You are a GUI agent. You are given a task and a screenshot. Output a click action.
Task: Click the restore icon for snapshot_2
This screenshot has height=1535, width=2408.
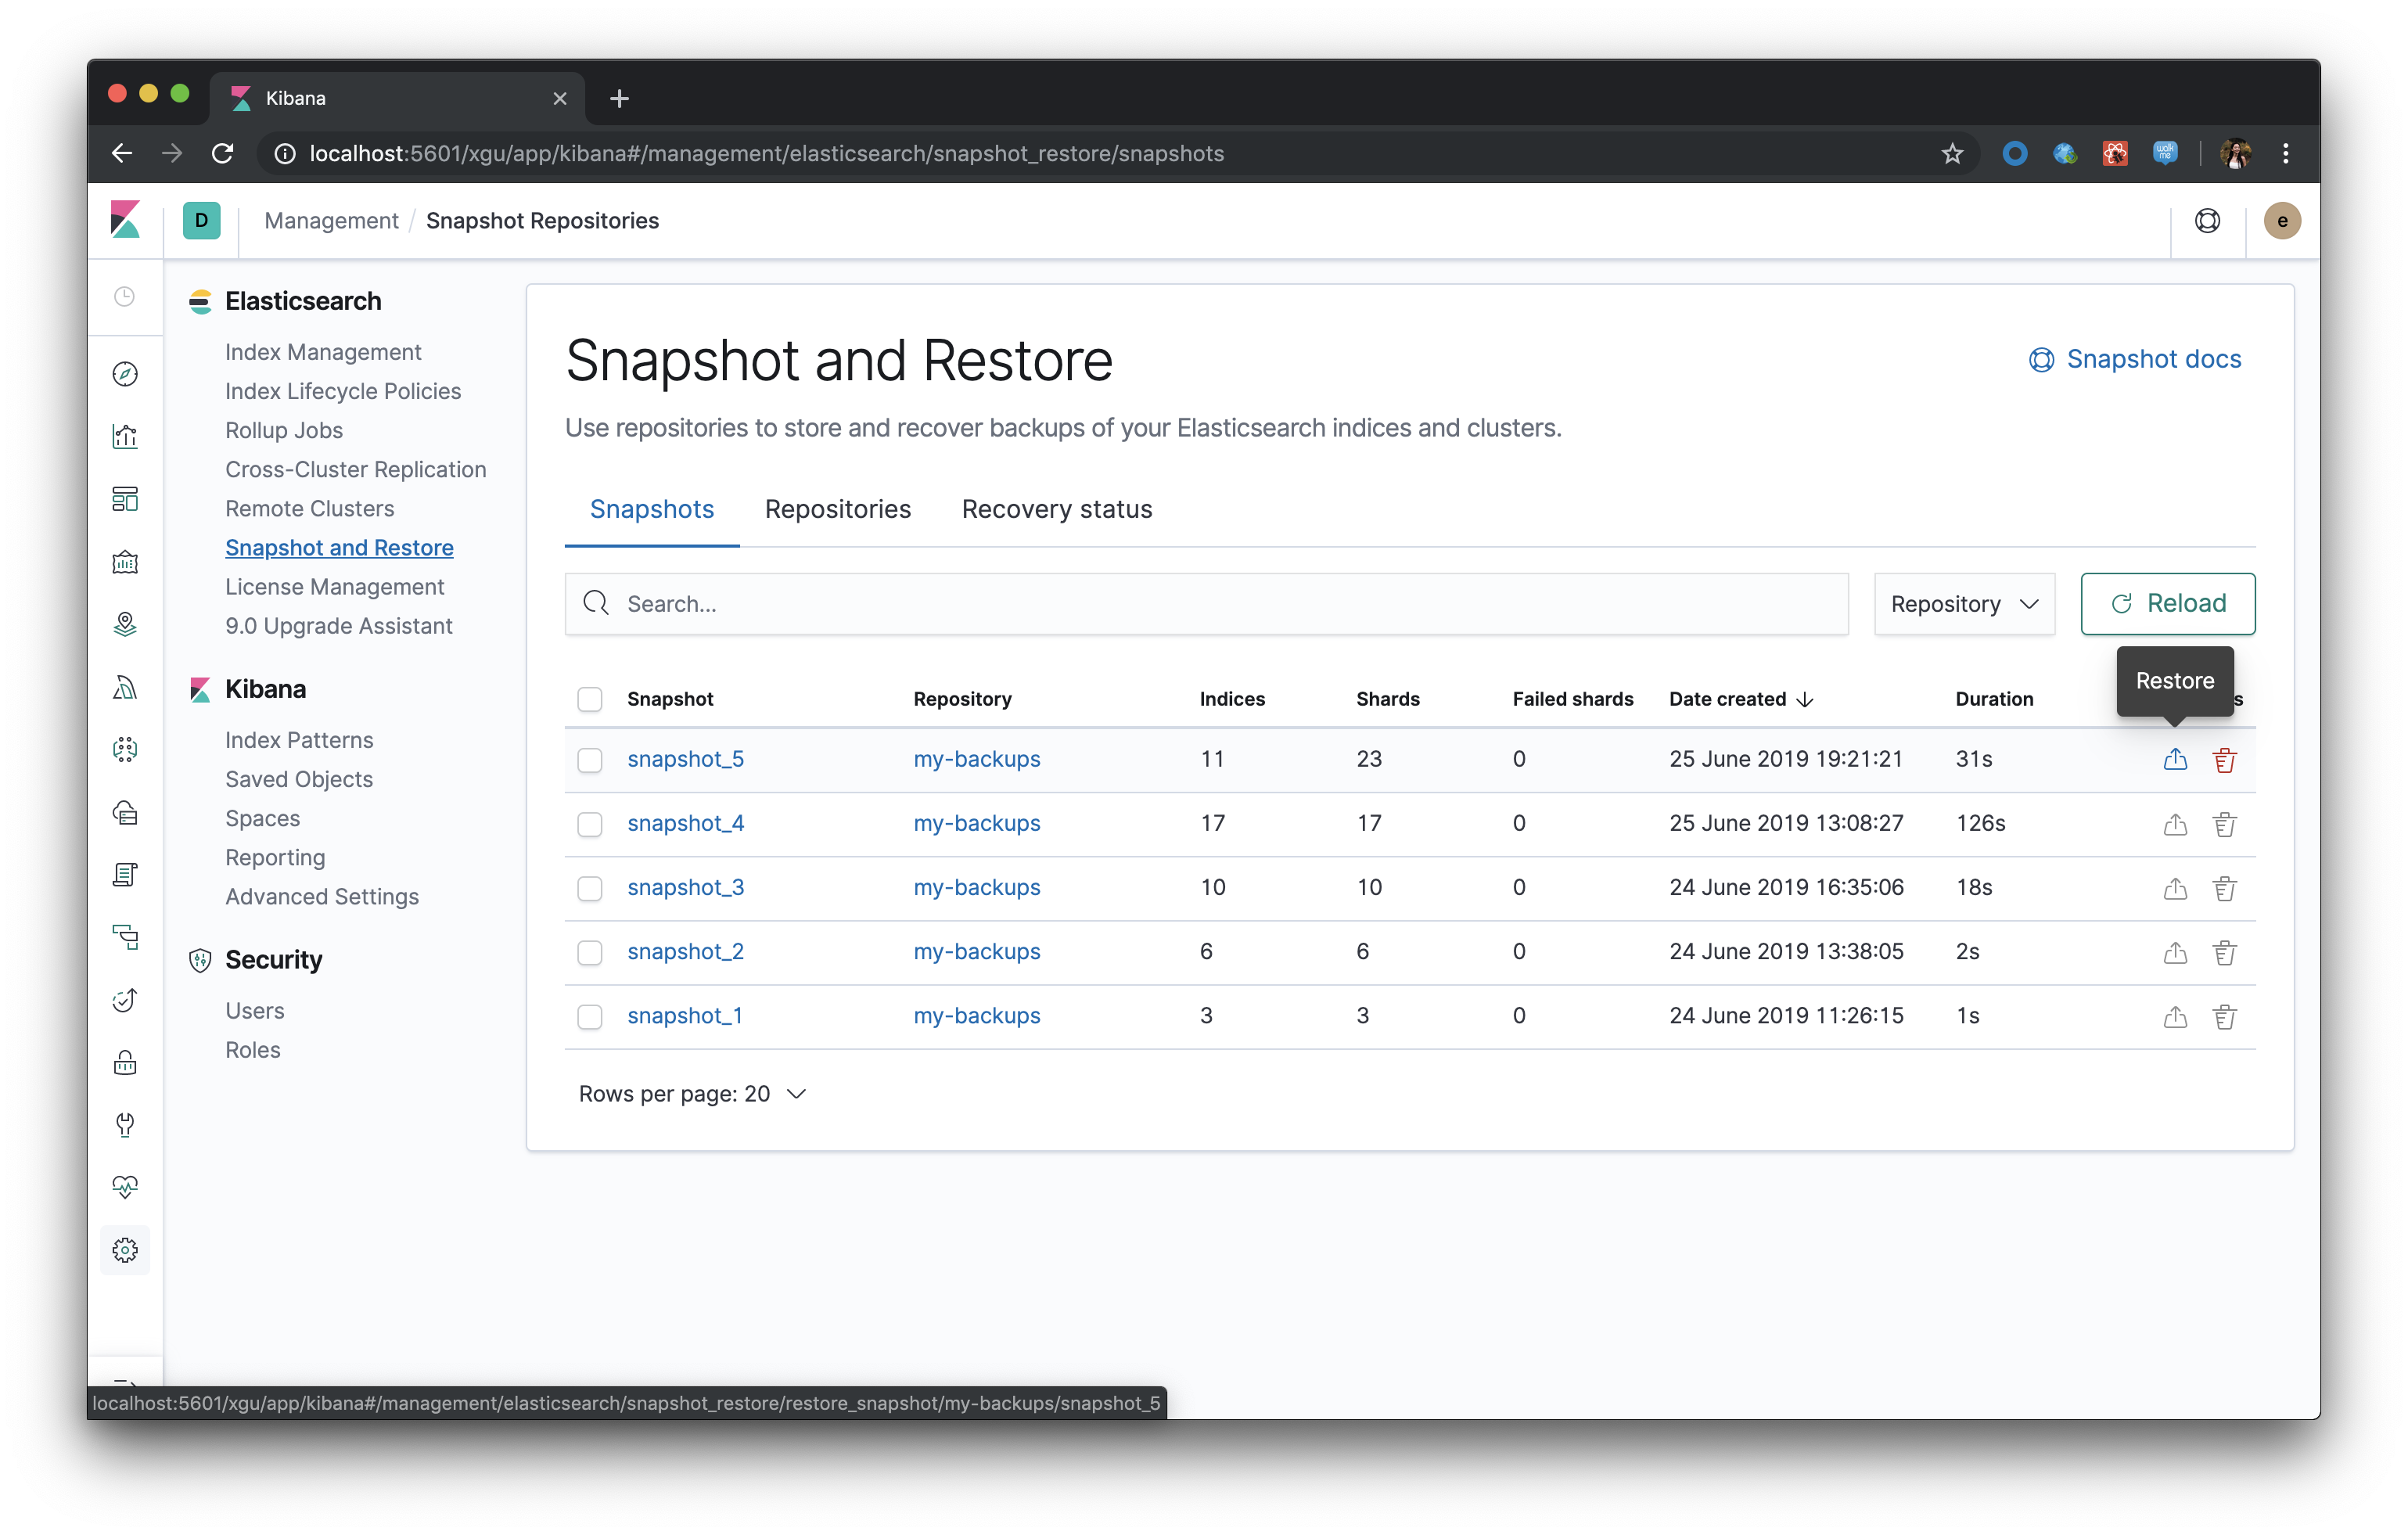point(2175,952)
